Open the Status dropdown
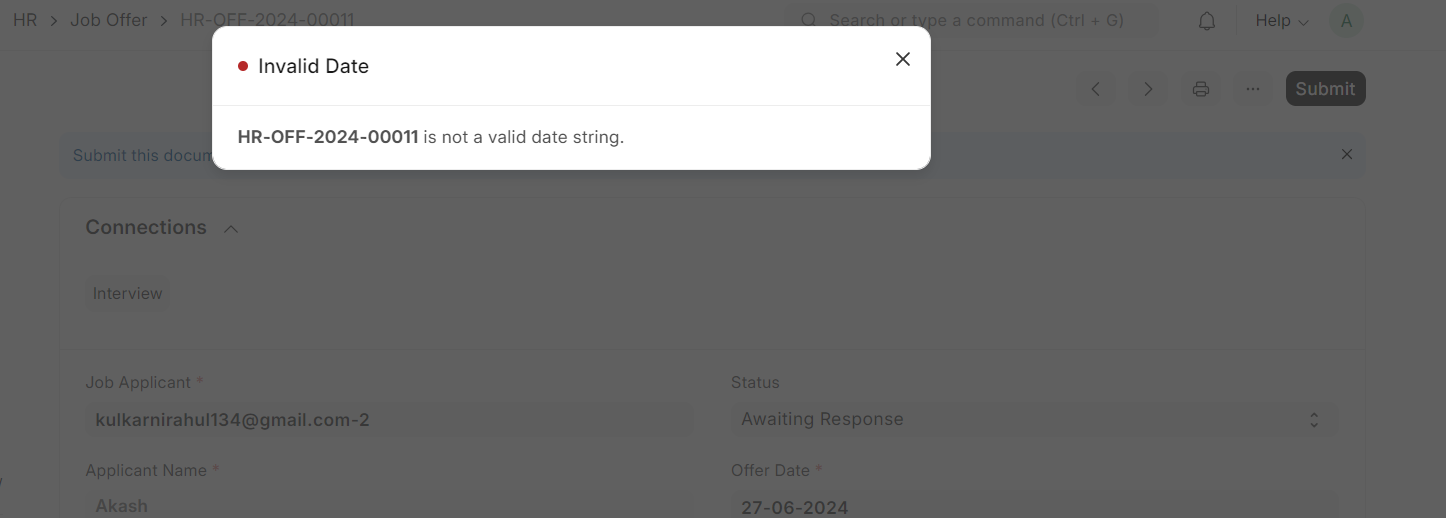Viewport: 1446px width, 518px height. (1033, 420)
